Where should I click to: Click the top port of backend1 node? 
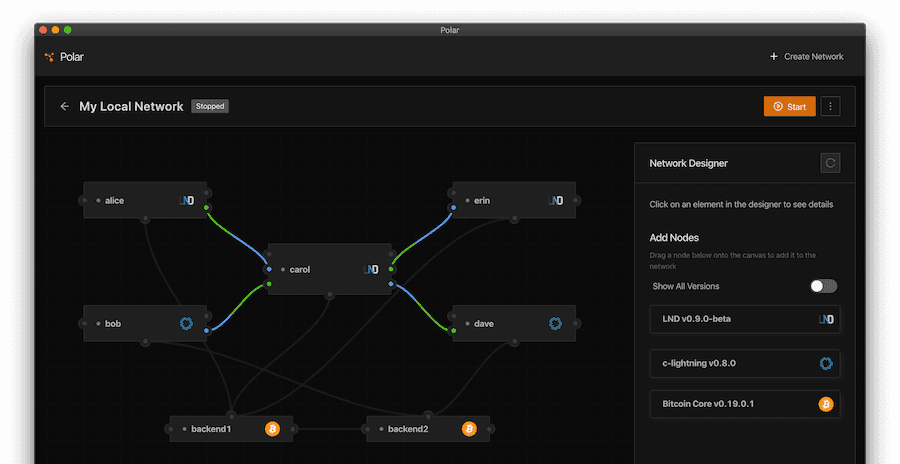pos(231,415)
